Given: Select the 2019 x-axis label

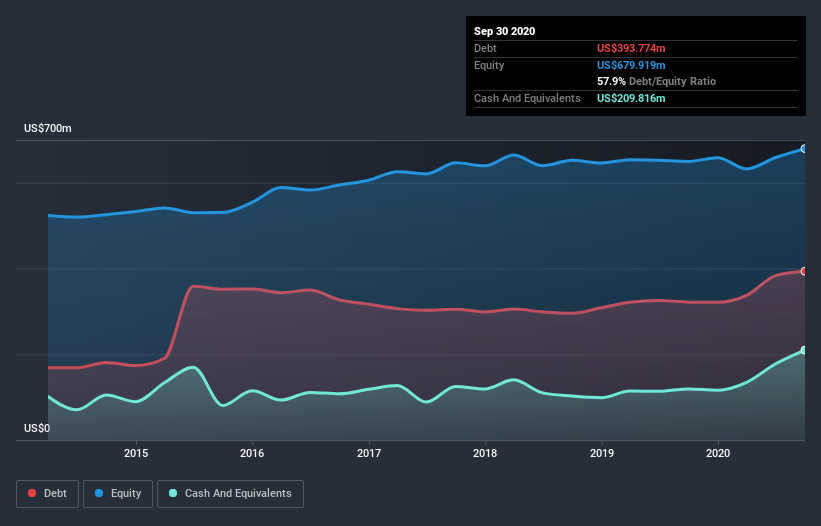Looking at the screenshot, I should tap(602, 453).
